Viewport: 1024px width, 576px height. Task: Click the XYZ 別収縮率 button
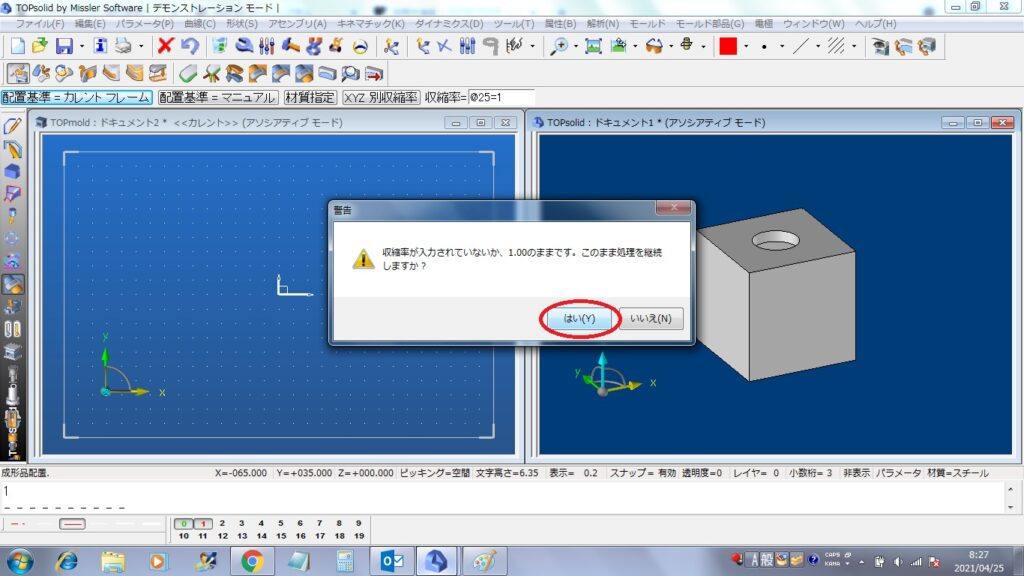[x=381, y=97]
